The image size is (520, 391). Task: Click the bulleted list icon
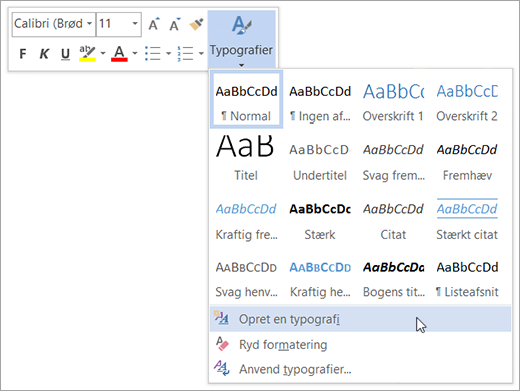153,53
